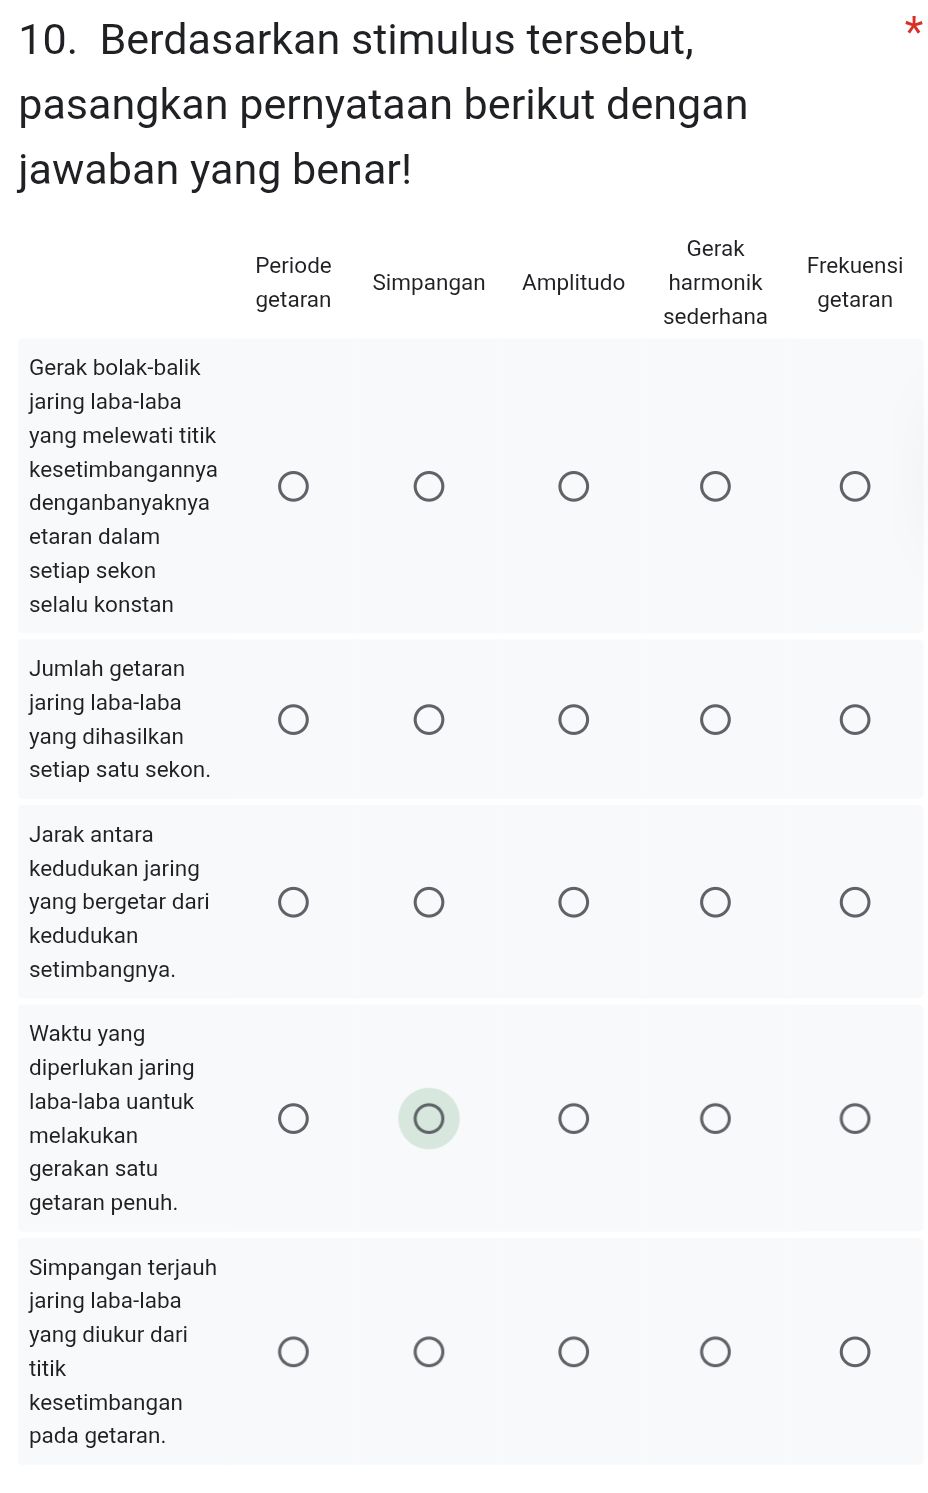Select Periode getaran for Simpangan terjauh row
The width and height of the screenshot is (928, 1493).
[293, 1352]
